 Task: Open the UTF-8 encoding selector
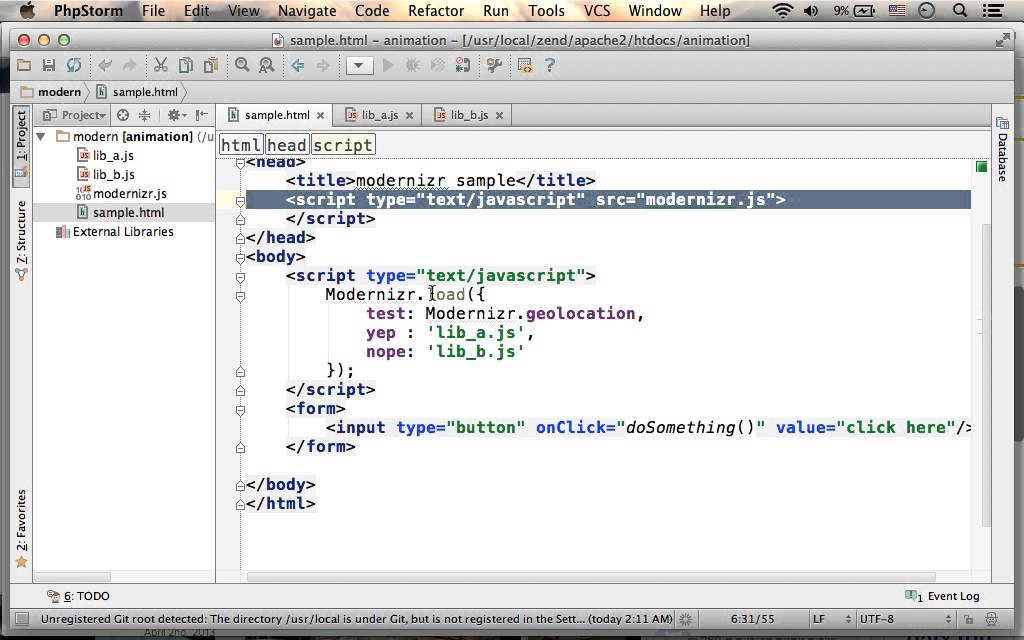pyautogui.click(x=905, y=618)
